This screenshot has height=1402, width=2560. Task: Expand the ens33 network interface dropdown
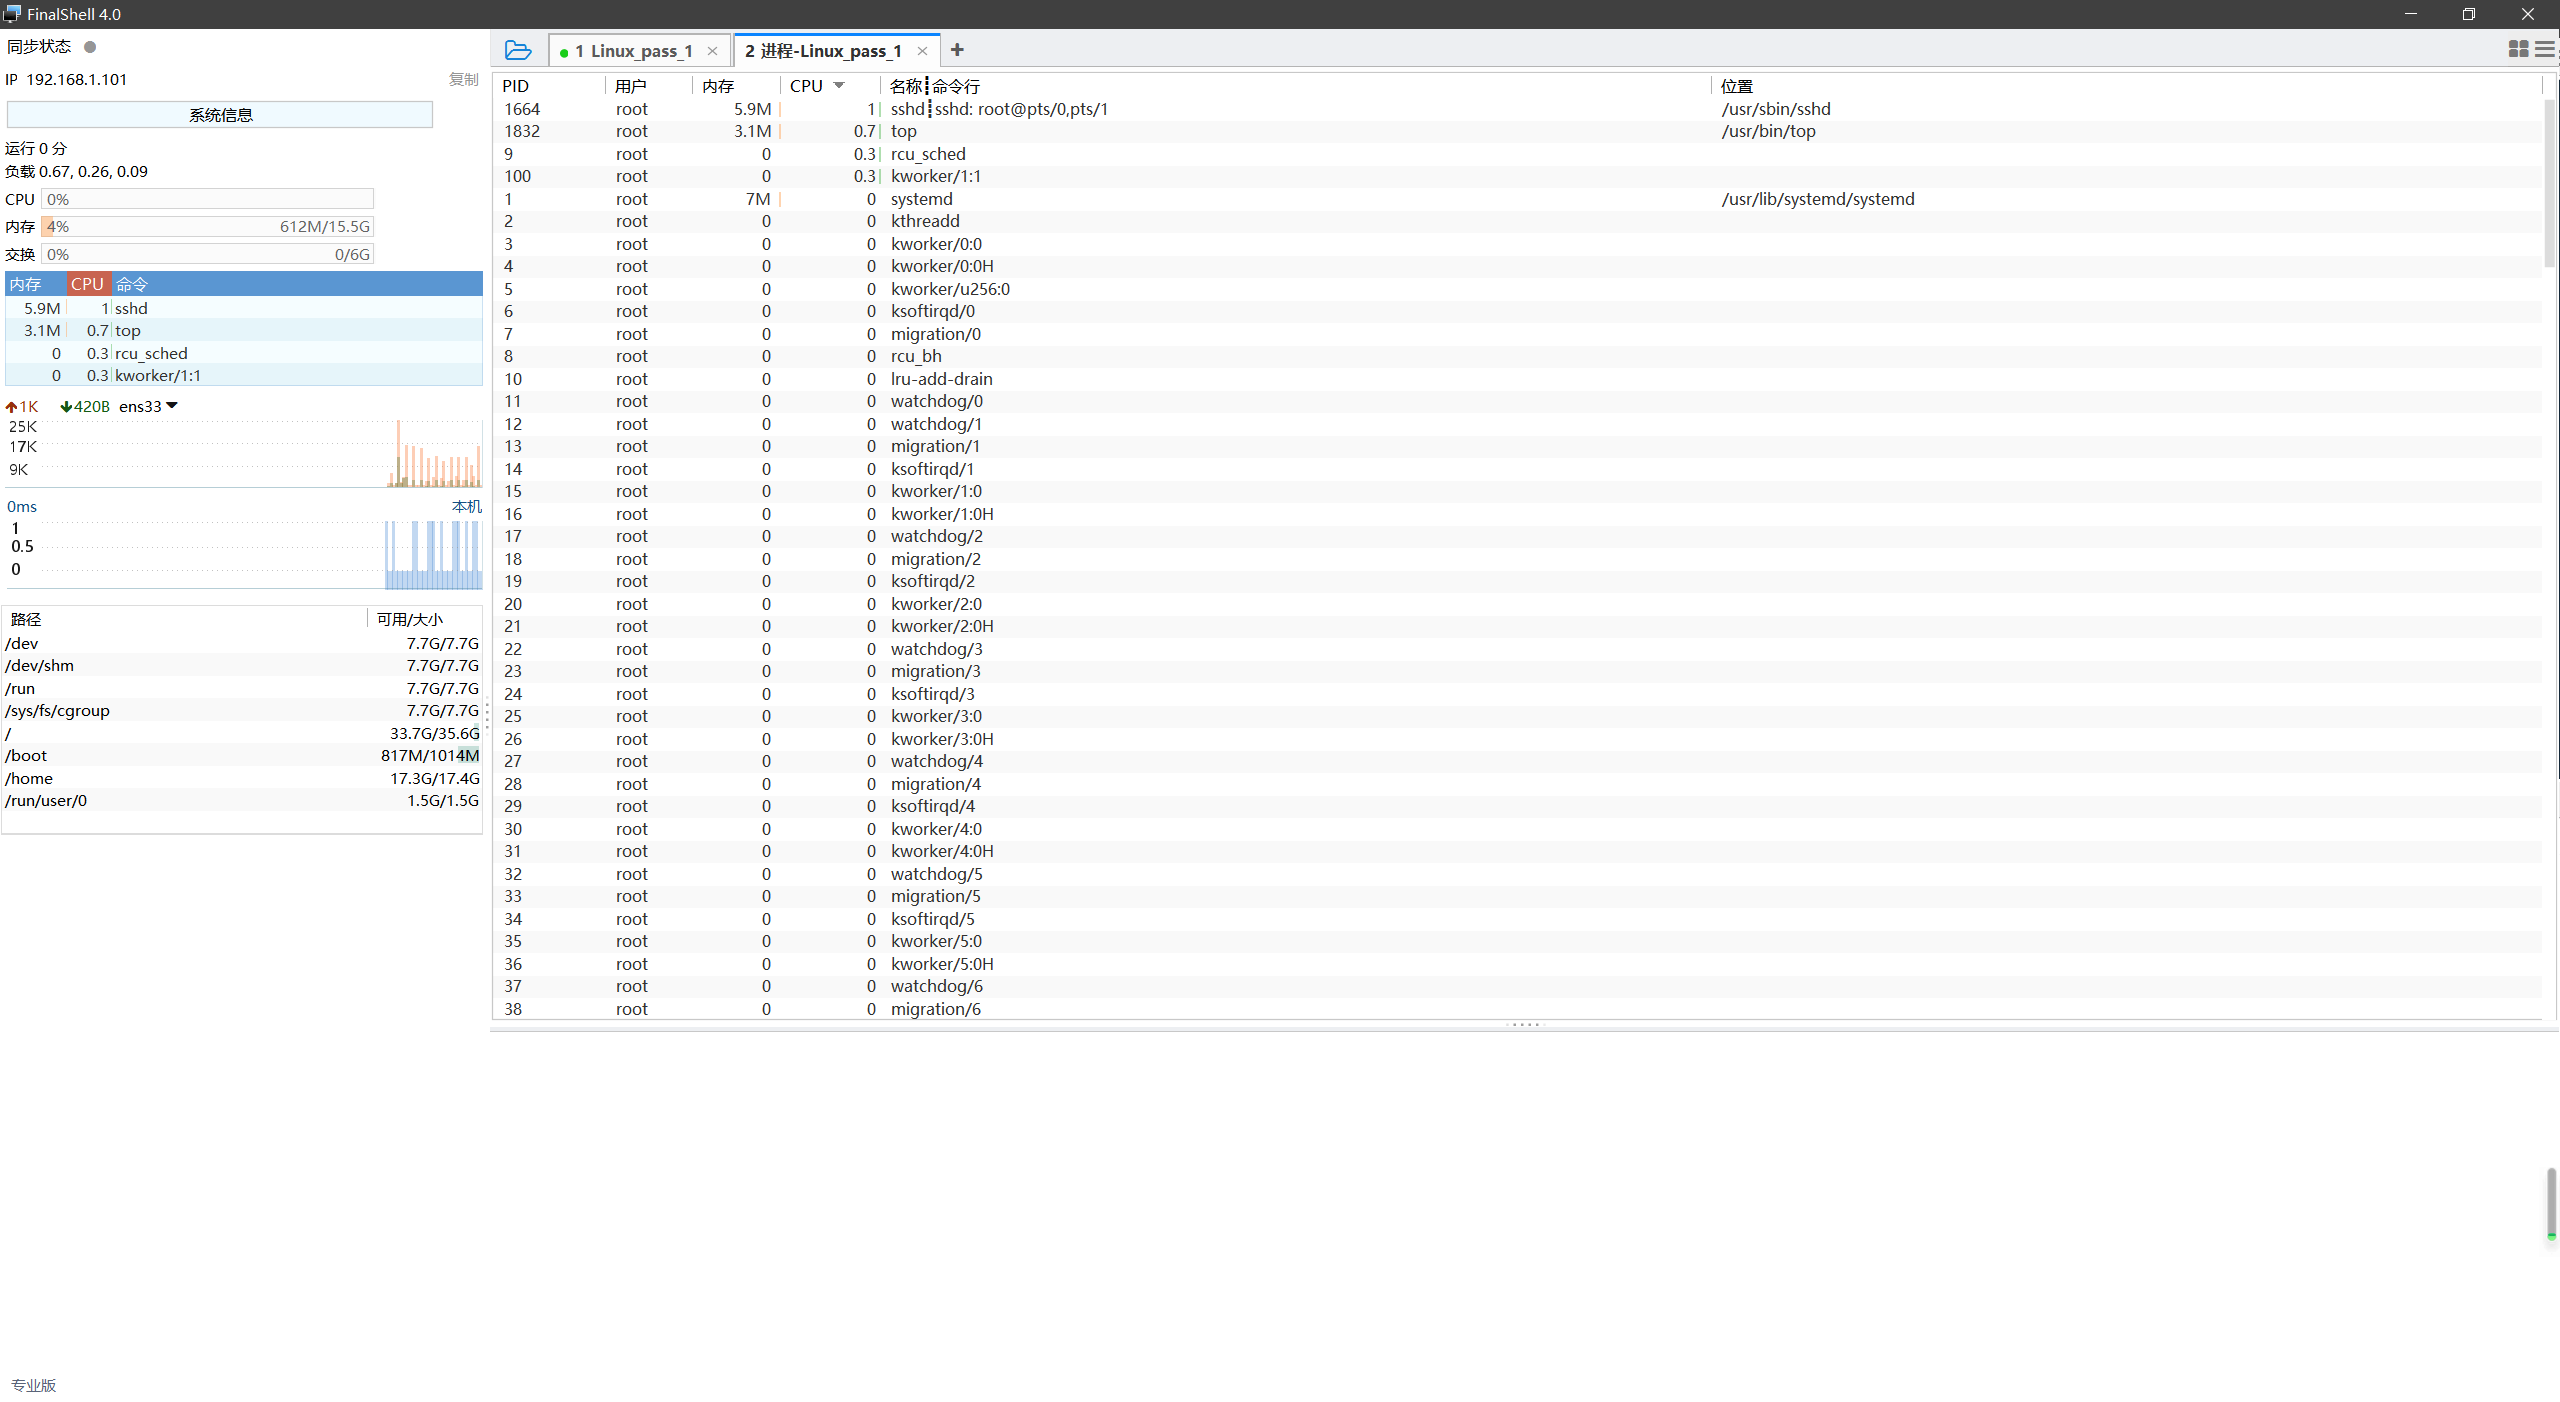click(172, 406)
